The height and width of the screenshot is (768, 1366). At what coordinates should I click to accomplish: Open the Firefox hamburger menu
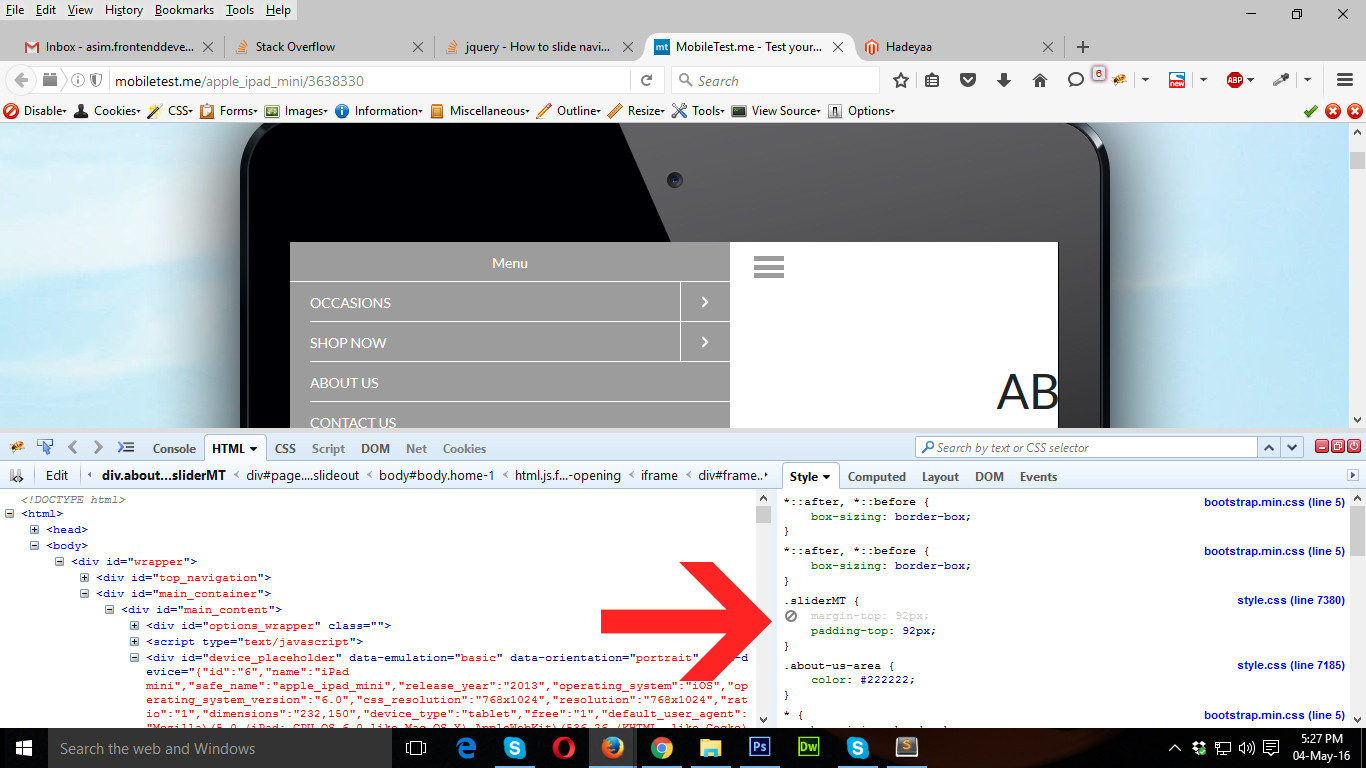click(1345, 80)
